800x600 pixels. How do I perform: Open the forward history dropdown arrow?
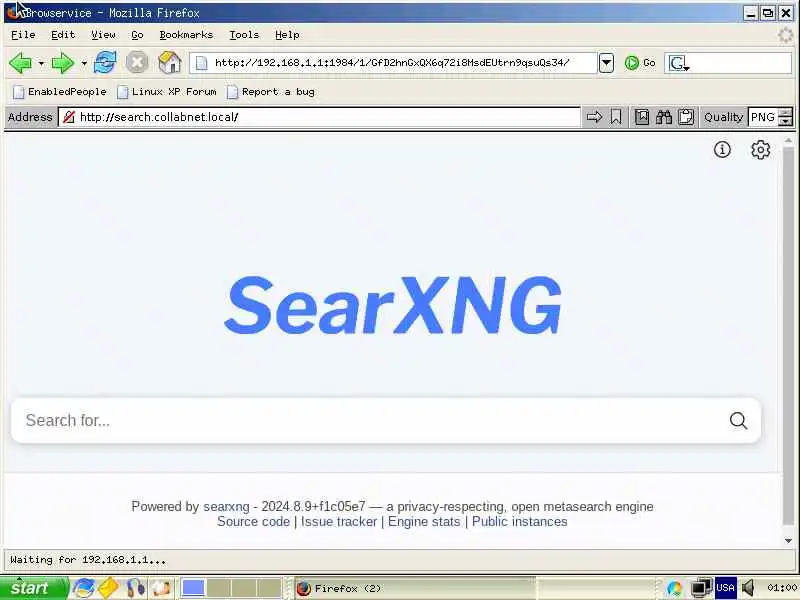tap(84, 64)
